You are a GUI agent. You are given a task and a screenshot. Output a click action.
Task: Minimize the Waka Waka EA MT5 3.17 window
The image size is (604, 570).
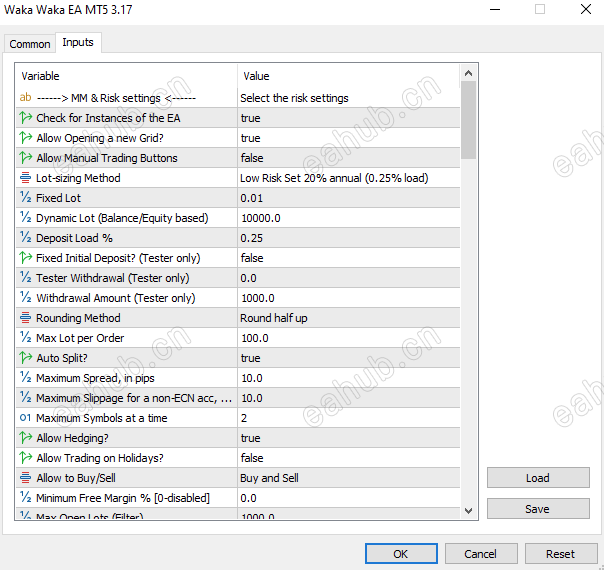tap(495, 9)
